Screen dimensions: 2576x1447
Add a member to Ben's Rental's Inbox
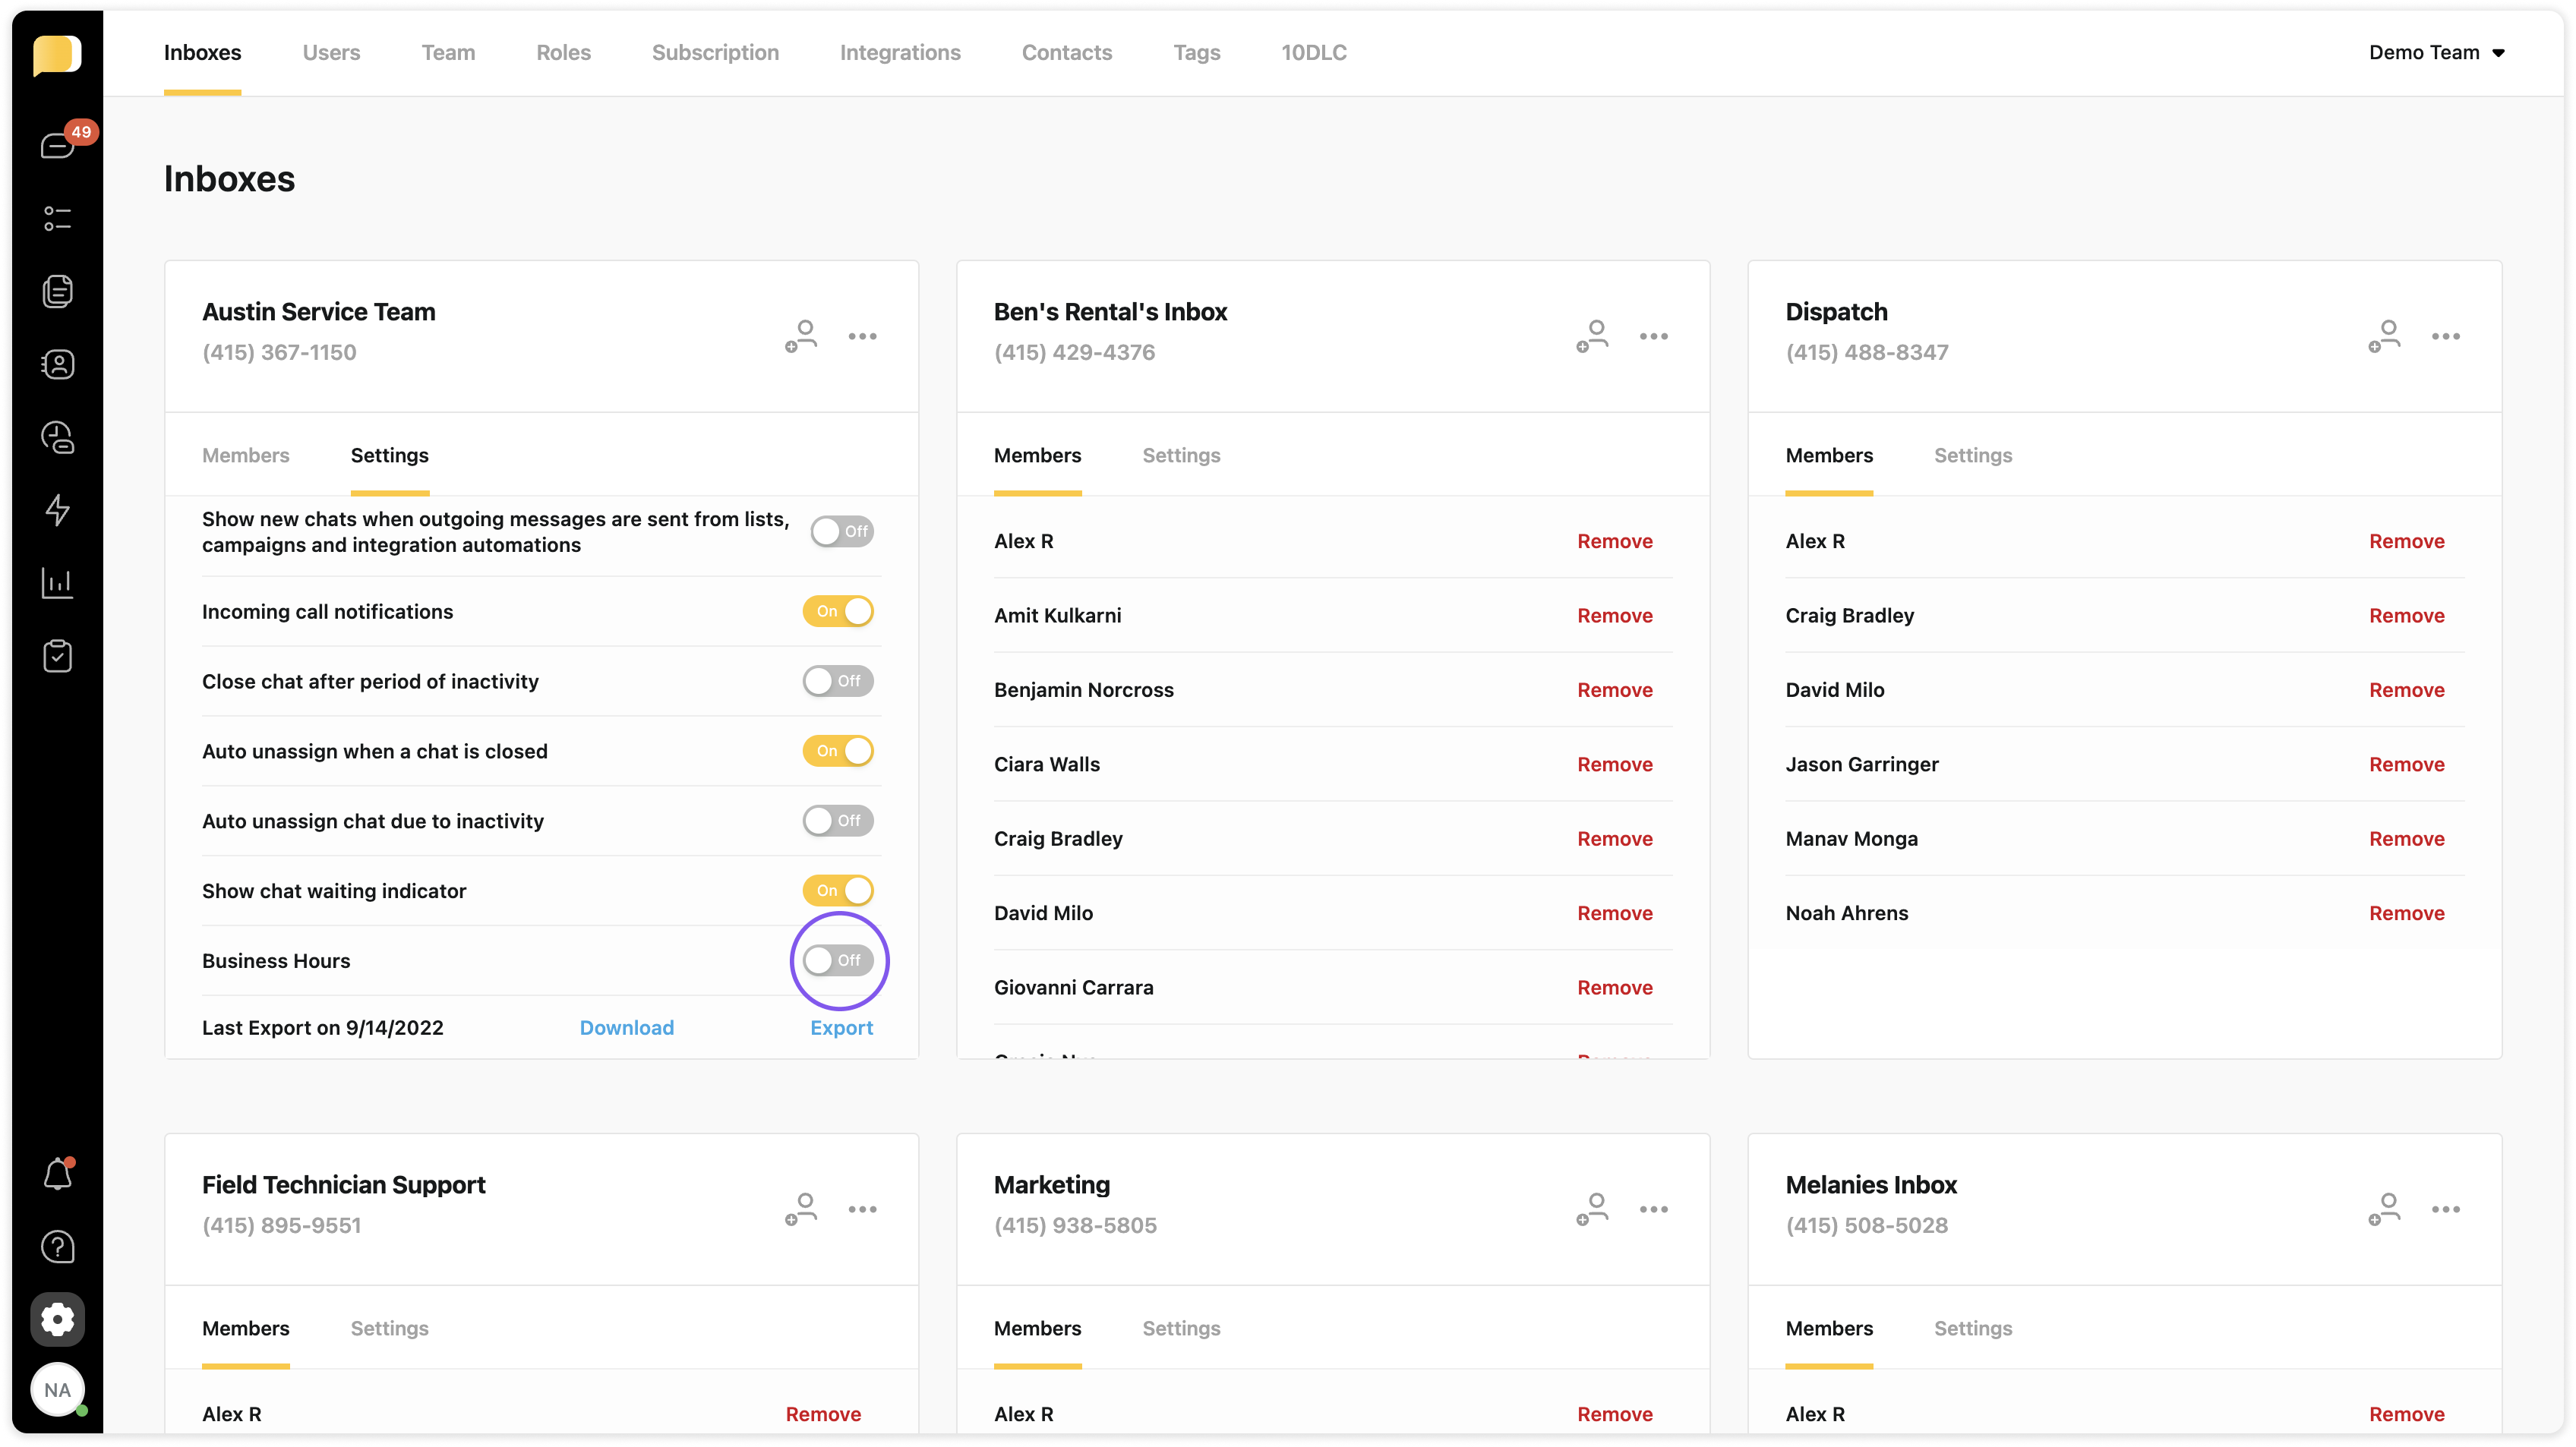pos(1592,336)
